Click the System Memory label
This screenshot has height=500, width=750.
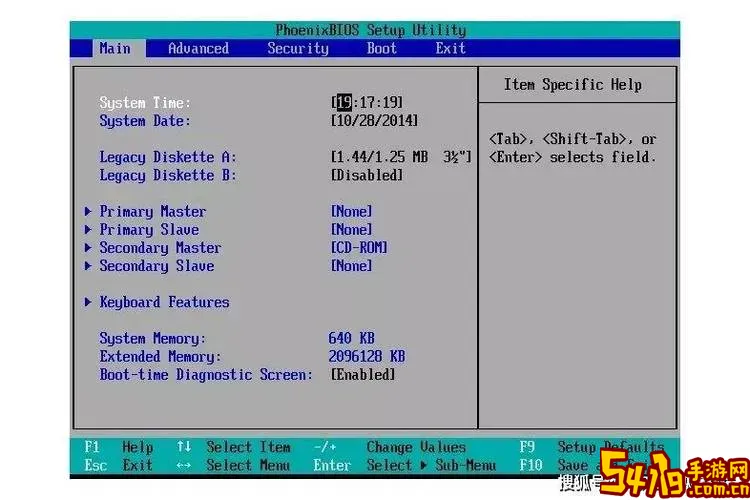pos(153,339)
